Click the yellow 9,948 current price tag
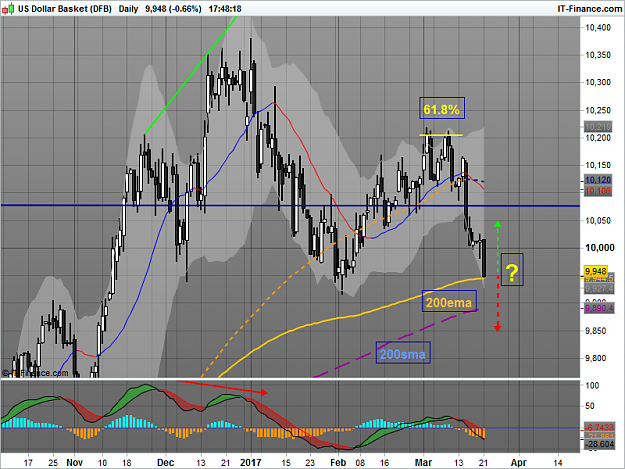This screenshot has height=469, width=625. (596, 271)
